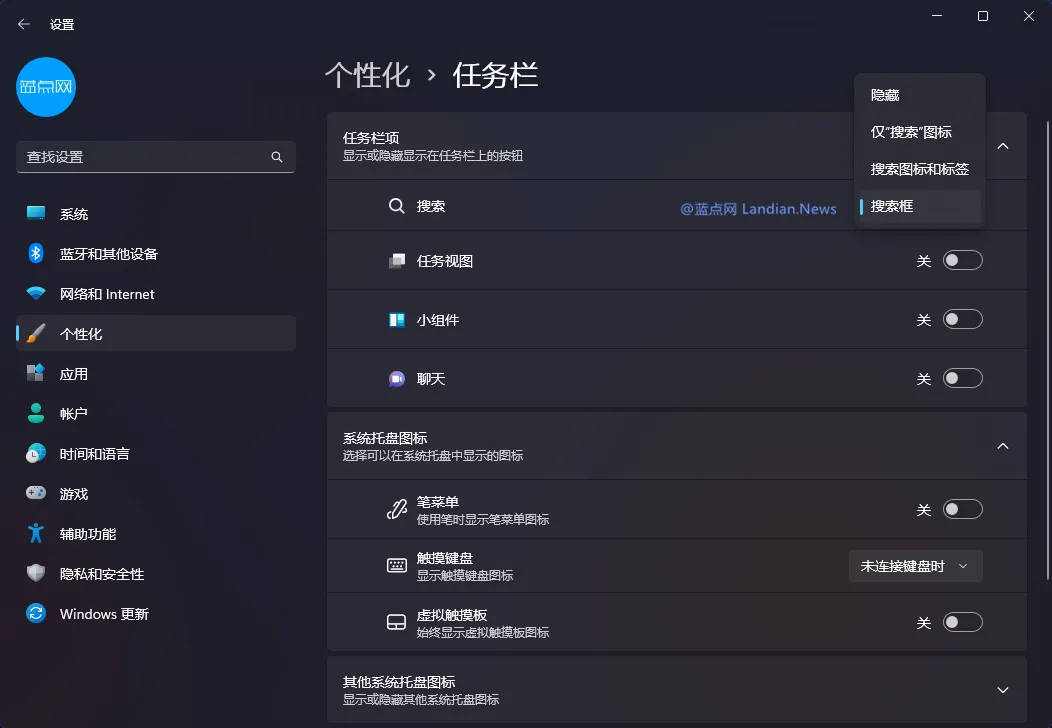Turn on the 虚拟触摸板 toggle
The height and width of the screenshot is (728, 1052).
962,621
